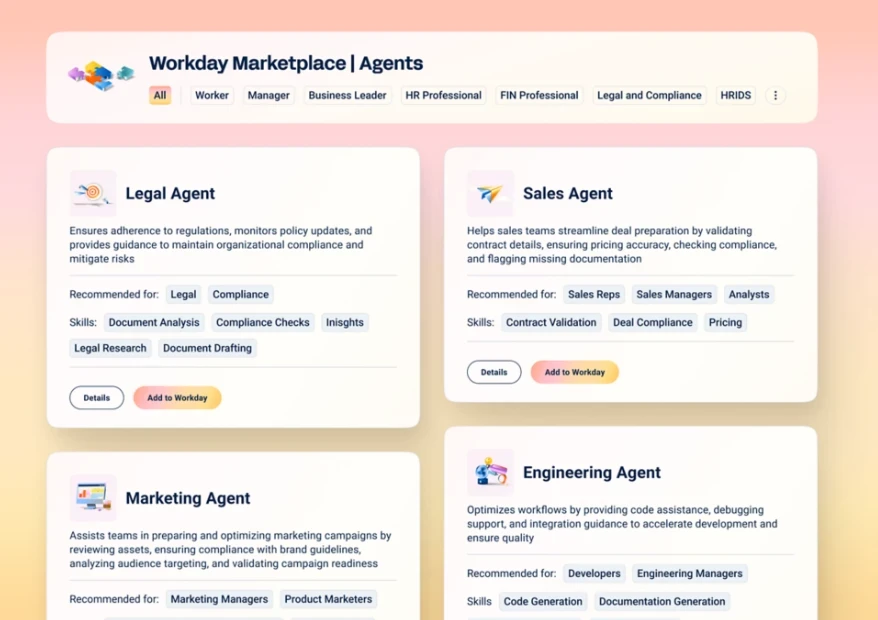Add Legal Agent to Workday
This screenshot has width=878, height=620.
tap(177, 398)
